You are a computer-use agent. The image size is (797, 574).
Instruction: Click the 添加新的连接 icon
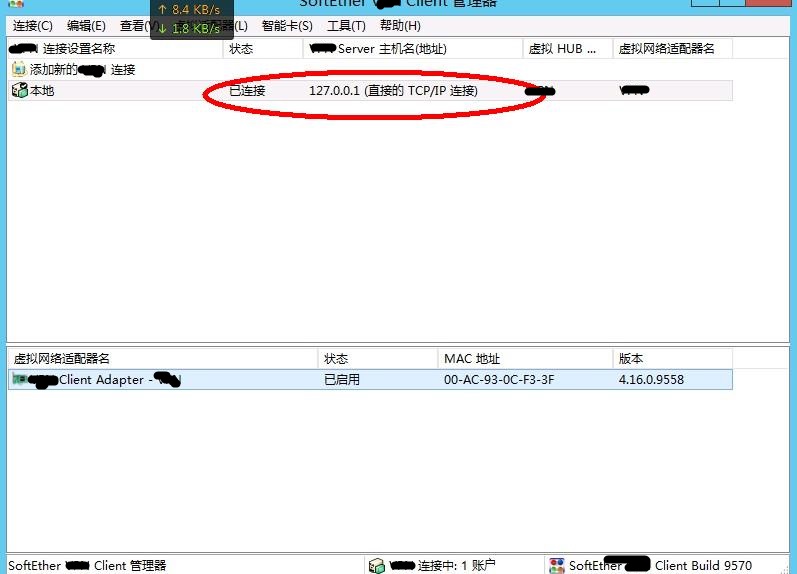(19, 70)
